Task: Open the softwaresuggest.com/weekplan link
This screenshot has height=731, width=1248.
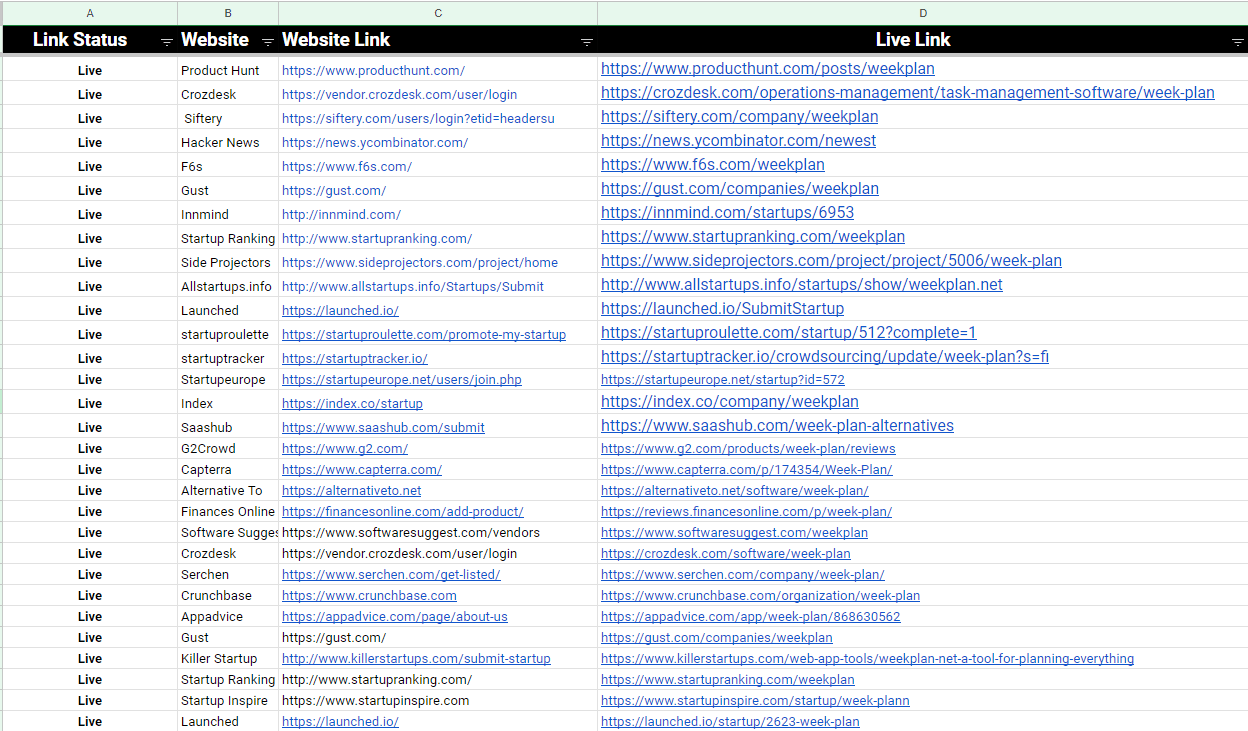Action: [x=734, y=533]
